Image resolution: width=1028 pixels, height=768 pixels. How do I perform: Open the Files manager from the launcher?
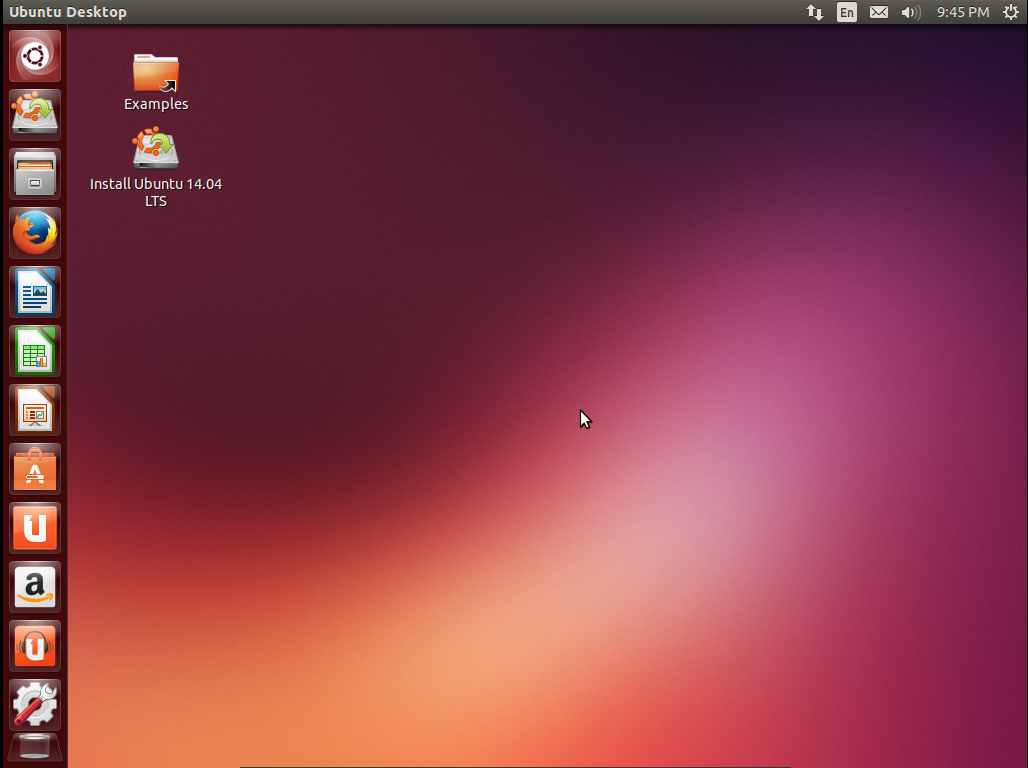(x=35, y=174)
